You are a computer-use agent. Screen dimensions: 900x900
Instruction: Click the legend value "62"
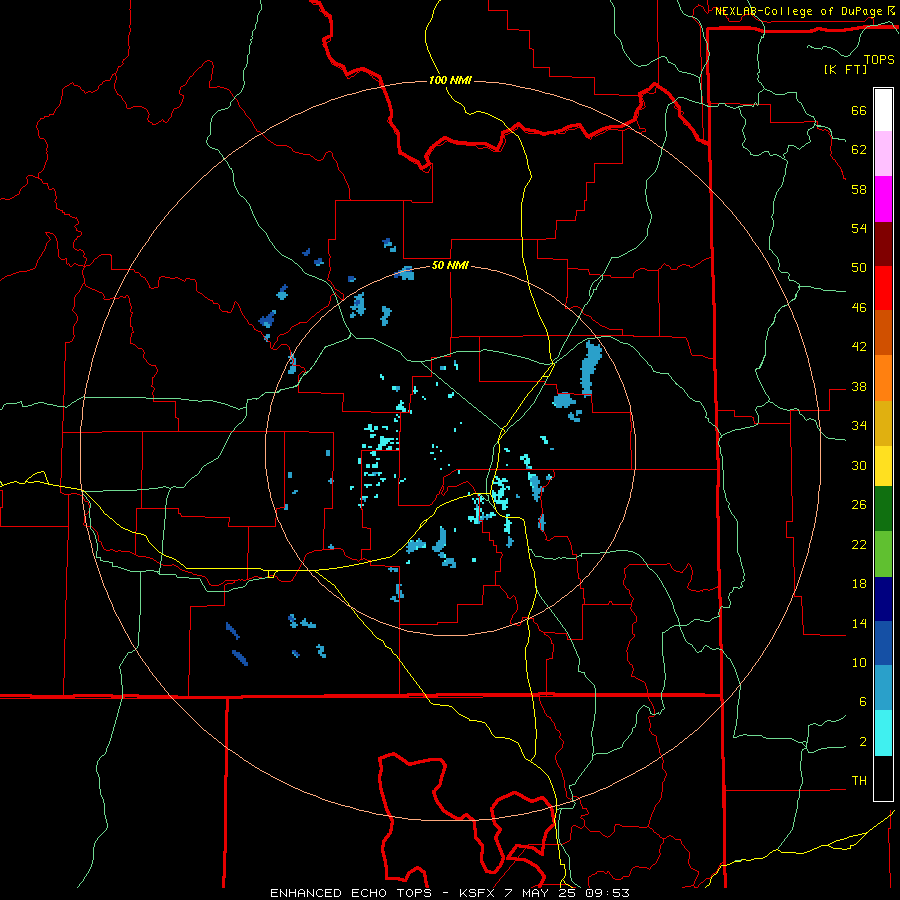tap(859, 150)
